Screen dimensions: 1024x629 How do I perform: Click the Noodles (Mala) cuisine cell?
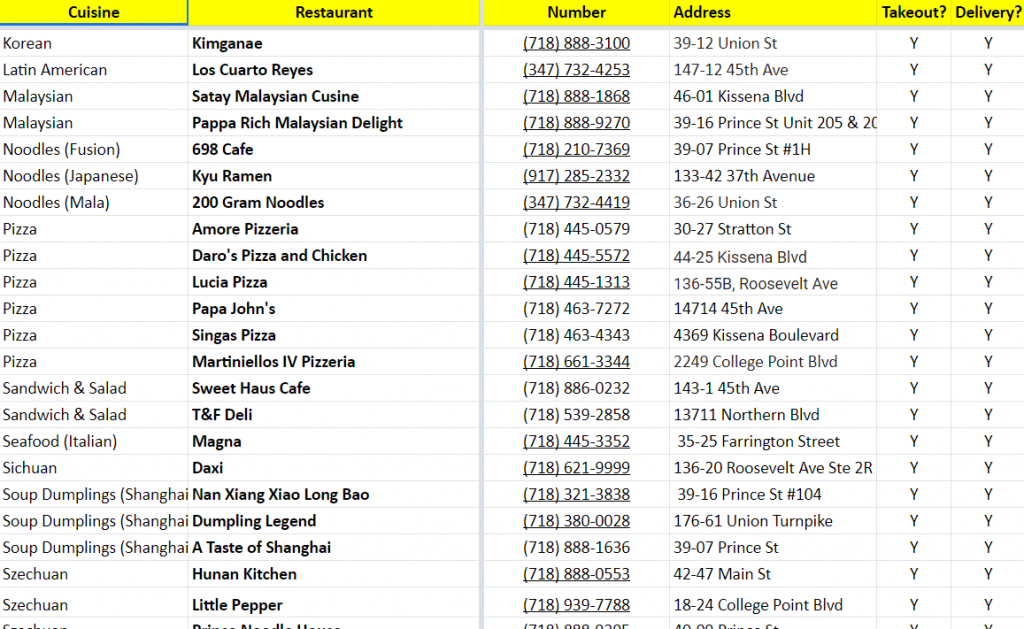pos(93,202)
